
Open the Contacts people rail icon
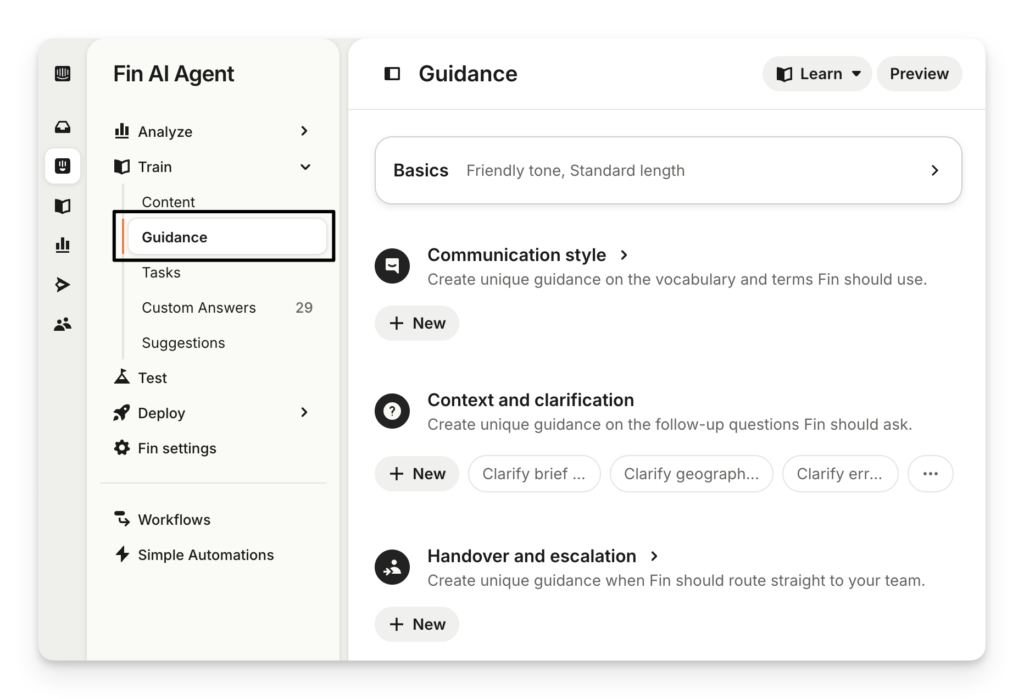point(63,324)
